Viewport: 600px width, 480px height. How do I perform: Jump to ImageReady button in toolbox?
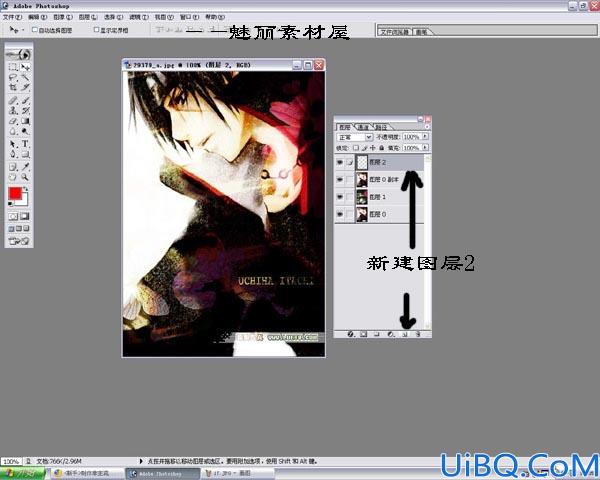(x=19, y=241)
